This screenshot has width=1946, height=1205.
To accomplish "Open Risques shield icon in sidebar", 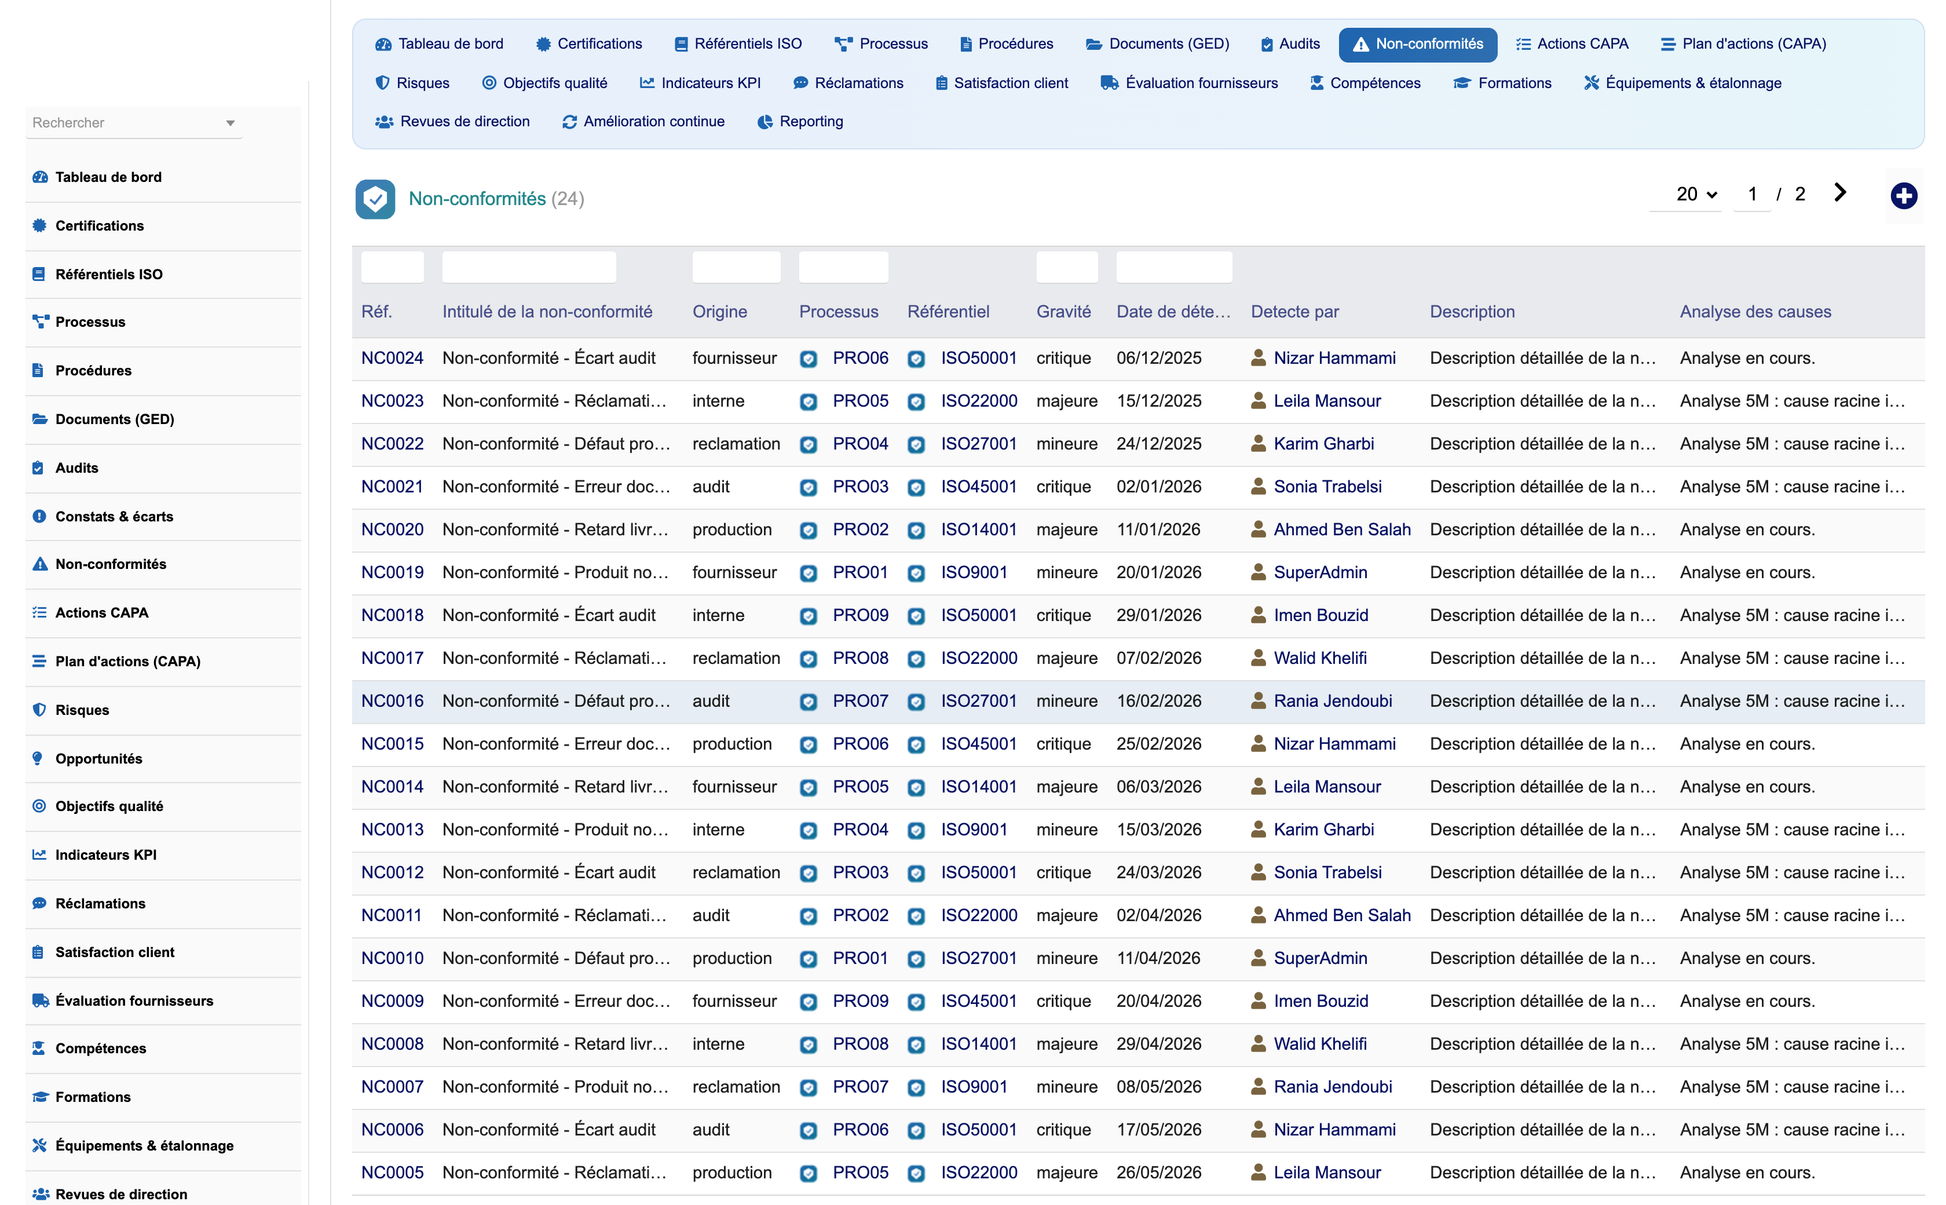I will (x=39, y=710).
